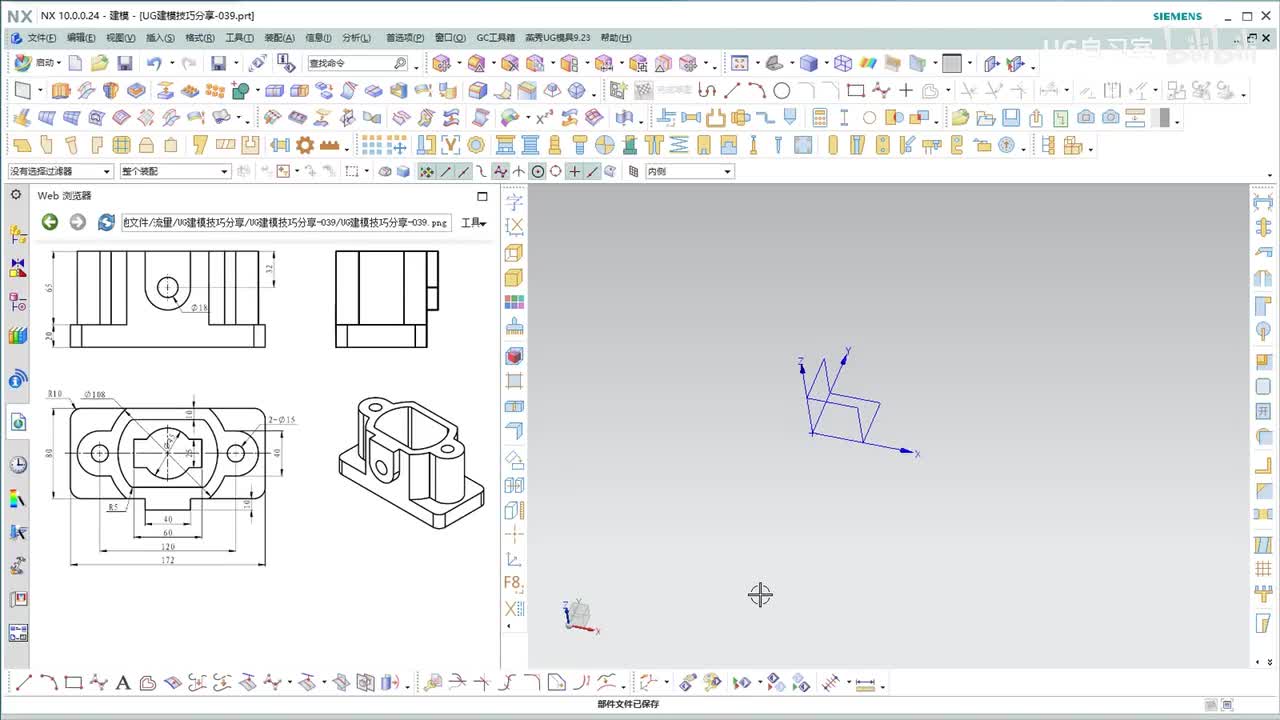Open the GC工具箱 menu

495,38
